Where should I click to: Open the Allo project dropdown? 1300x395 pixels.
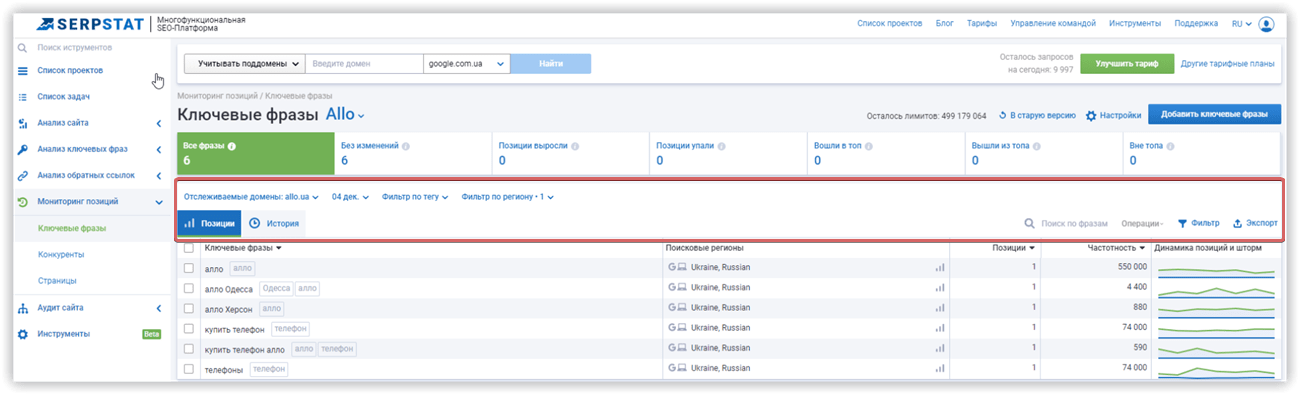click(346, 115)
